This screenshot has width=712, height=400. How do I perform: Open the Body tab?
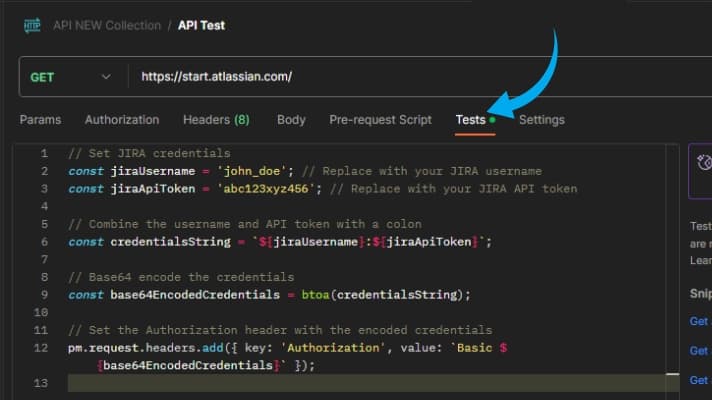click(291, 120)
